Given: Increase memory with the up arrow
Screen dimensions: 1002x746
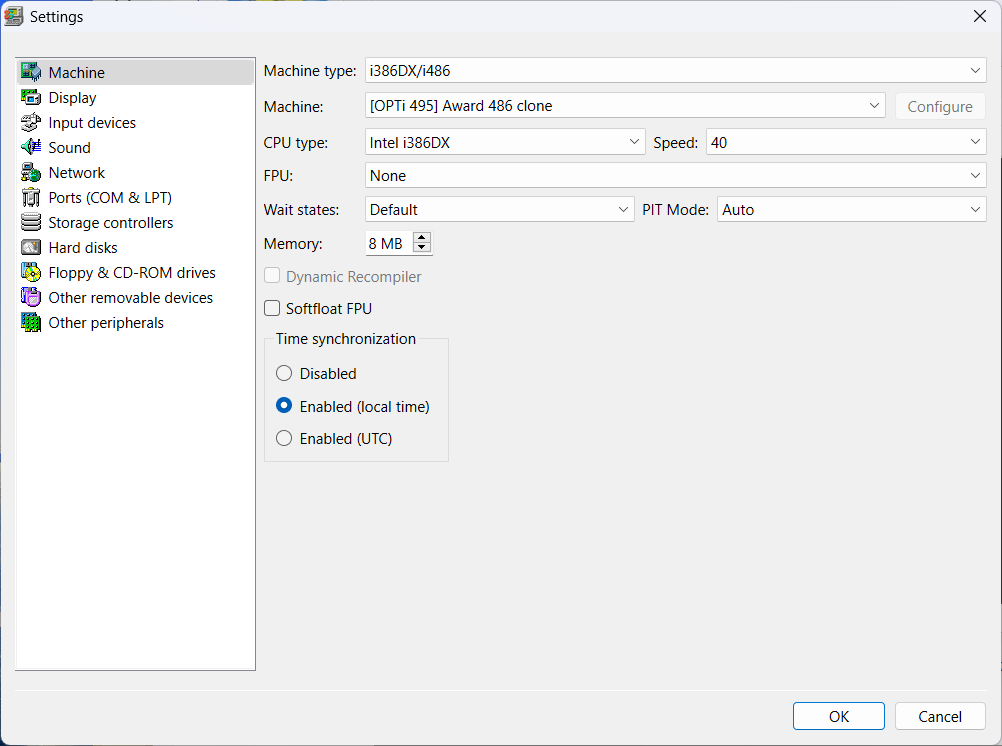Looking at the screenshot, I should pos(422,239).
